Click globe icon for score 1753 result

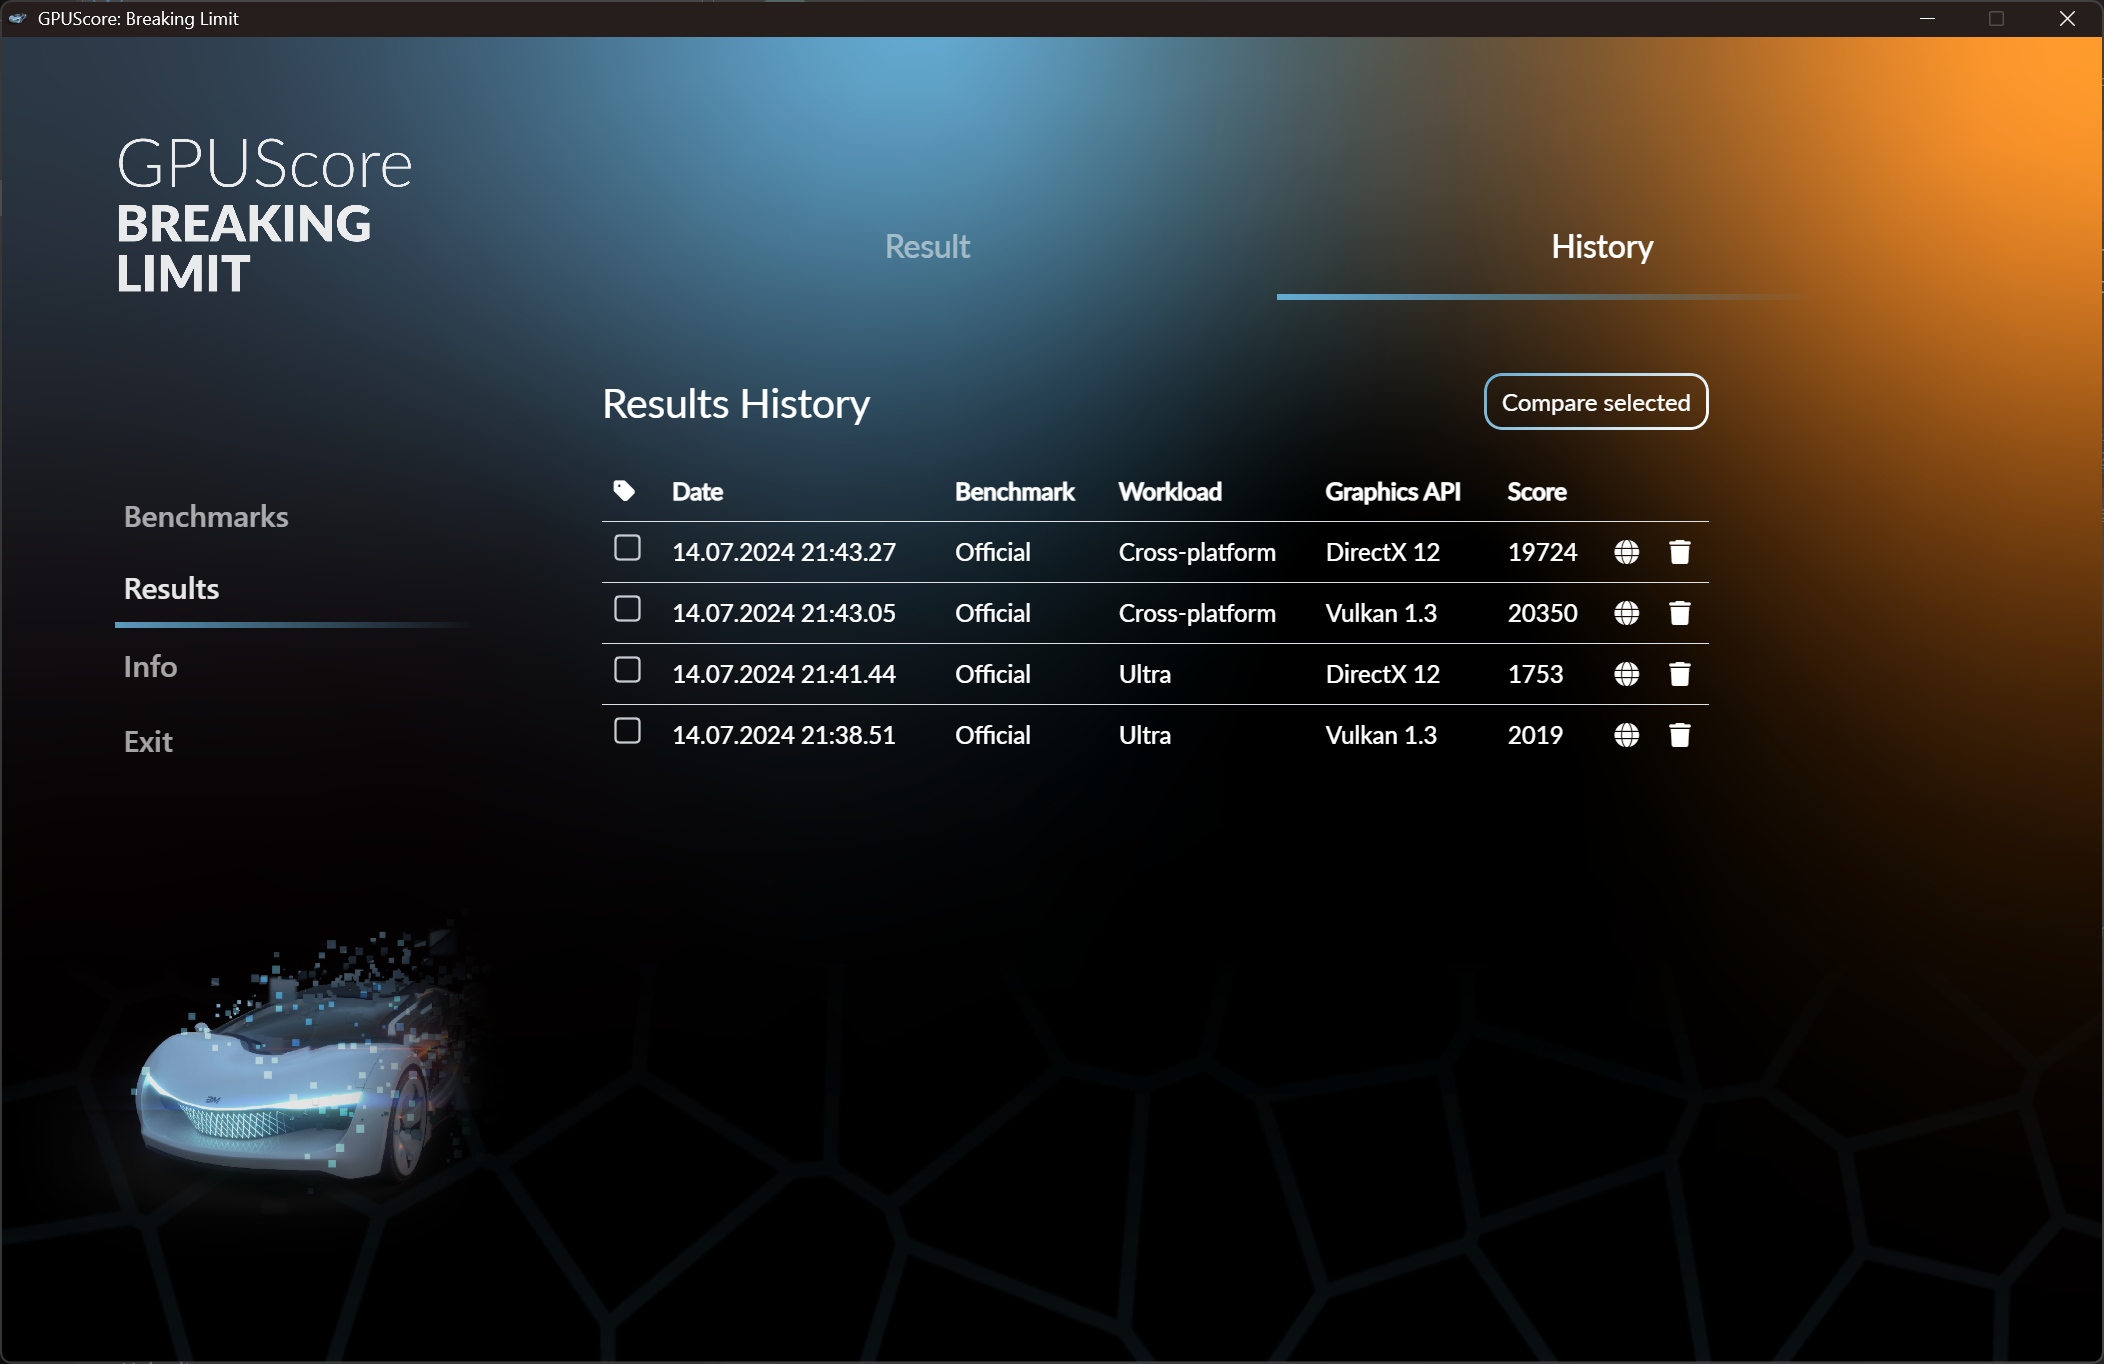1626,674
